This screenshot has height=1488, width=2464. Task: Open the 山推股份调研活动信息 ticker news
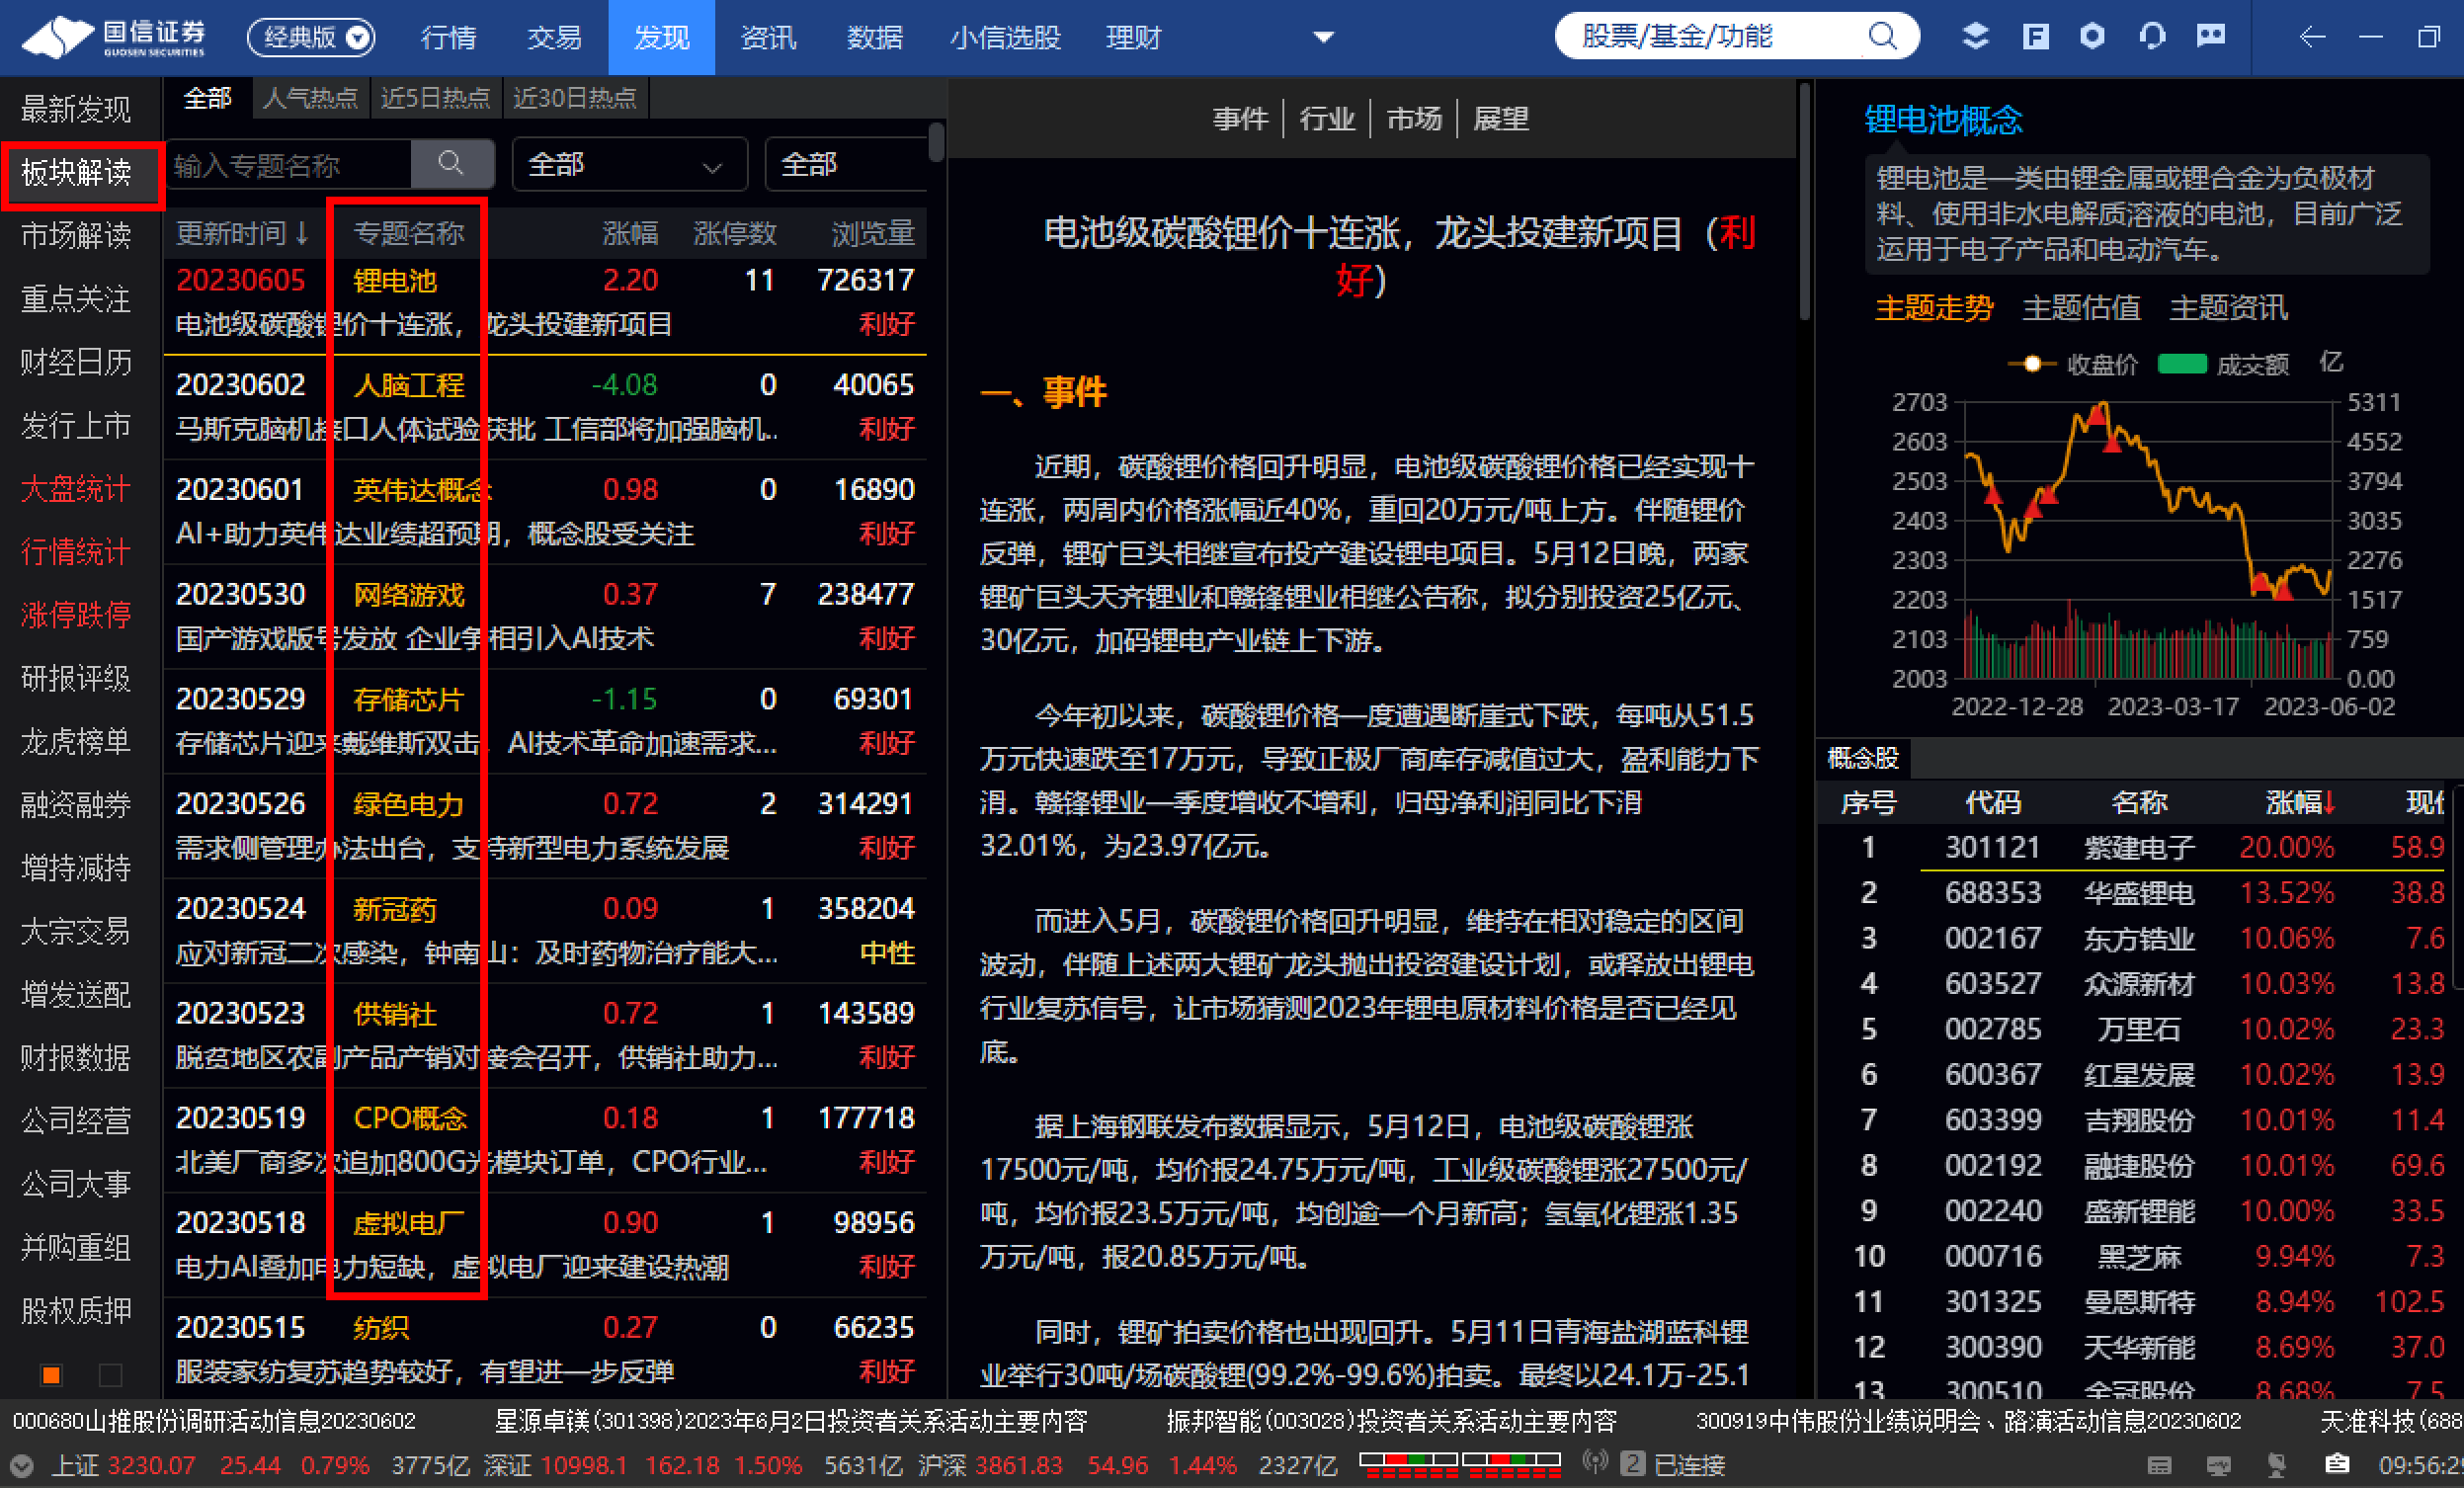[214, 1421]
